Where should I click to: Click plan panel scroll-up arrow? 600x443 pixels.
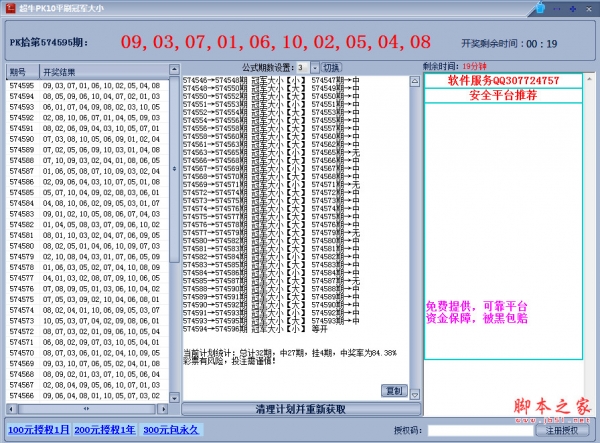click(x=415, y=81)
